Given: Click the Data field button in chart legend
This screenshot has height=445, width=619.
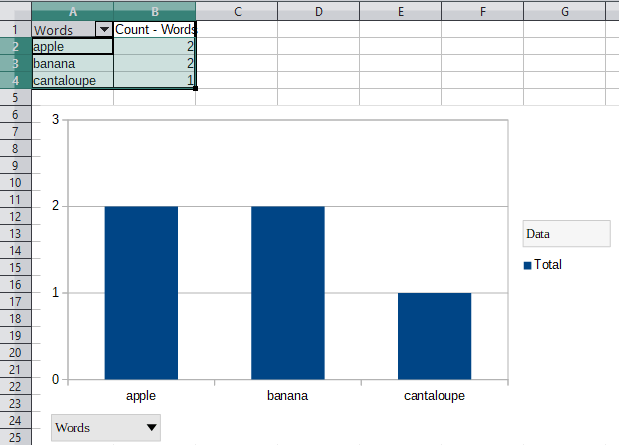Looking at the screenshot, I should click(x=566, y=234).
